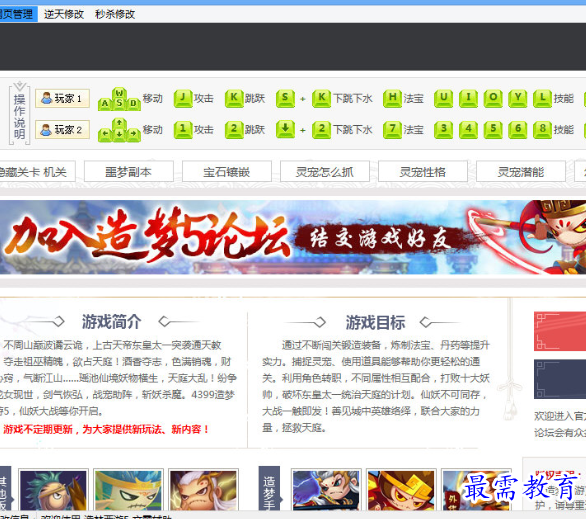Open the 灵宠怎么抓 guide button
Viewport: 586px width, 519px height.
325,172
